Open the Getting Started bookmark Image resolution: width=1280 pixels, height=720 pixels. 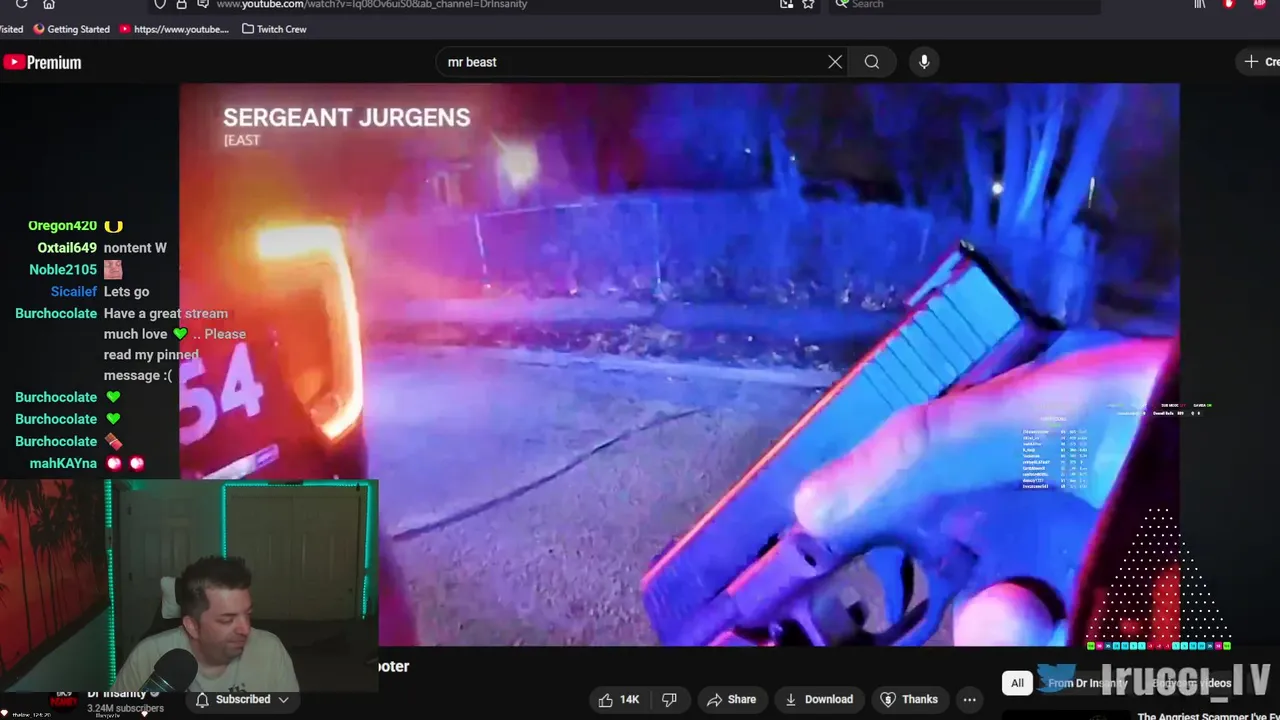point(72,29)
